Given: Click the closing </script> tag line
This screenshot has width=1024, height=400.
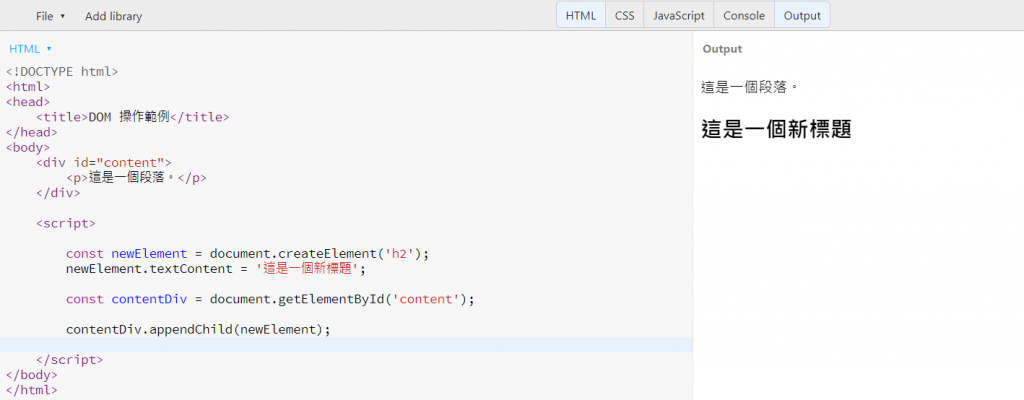Looking at the screenshot, I should (x=69, y=359).
